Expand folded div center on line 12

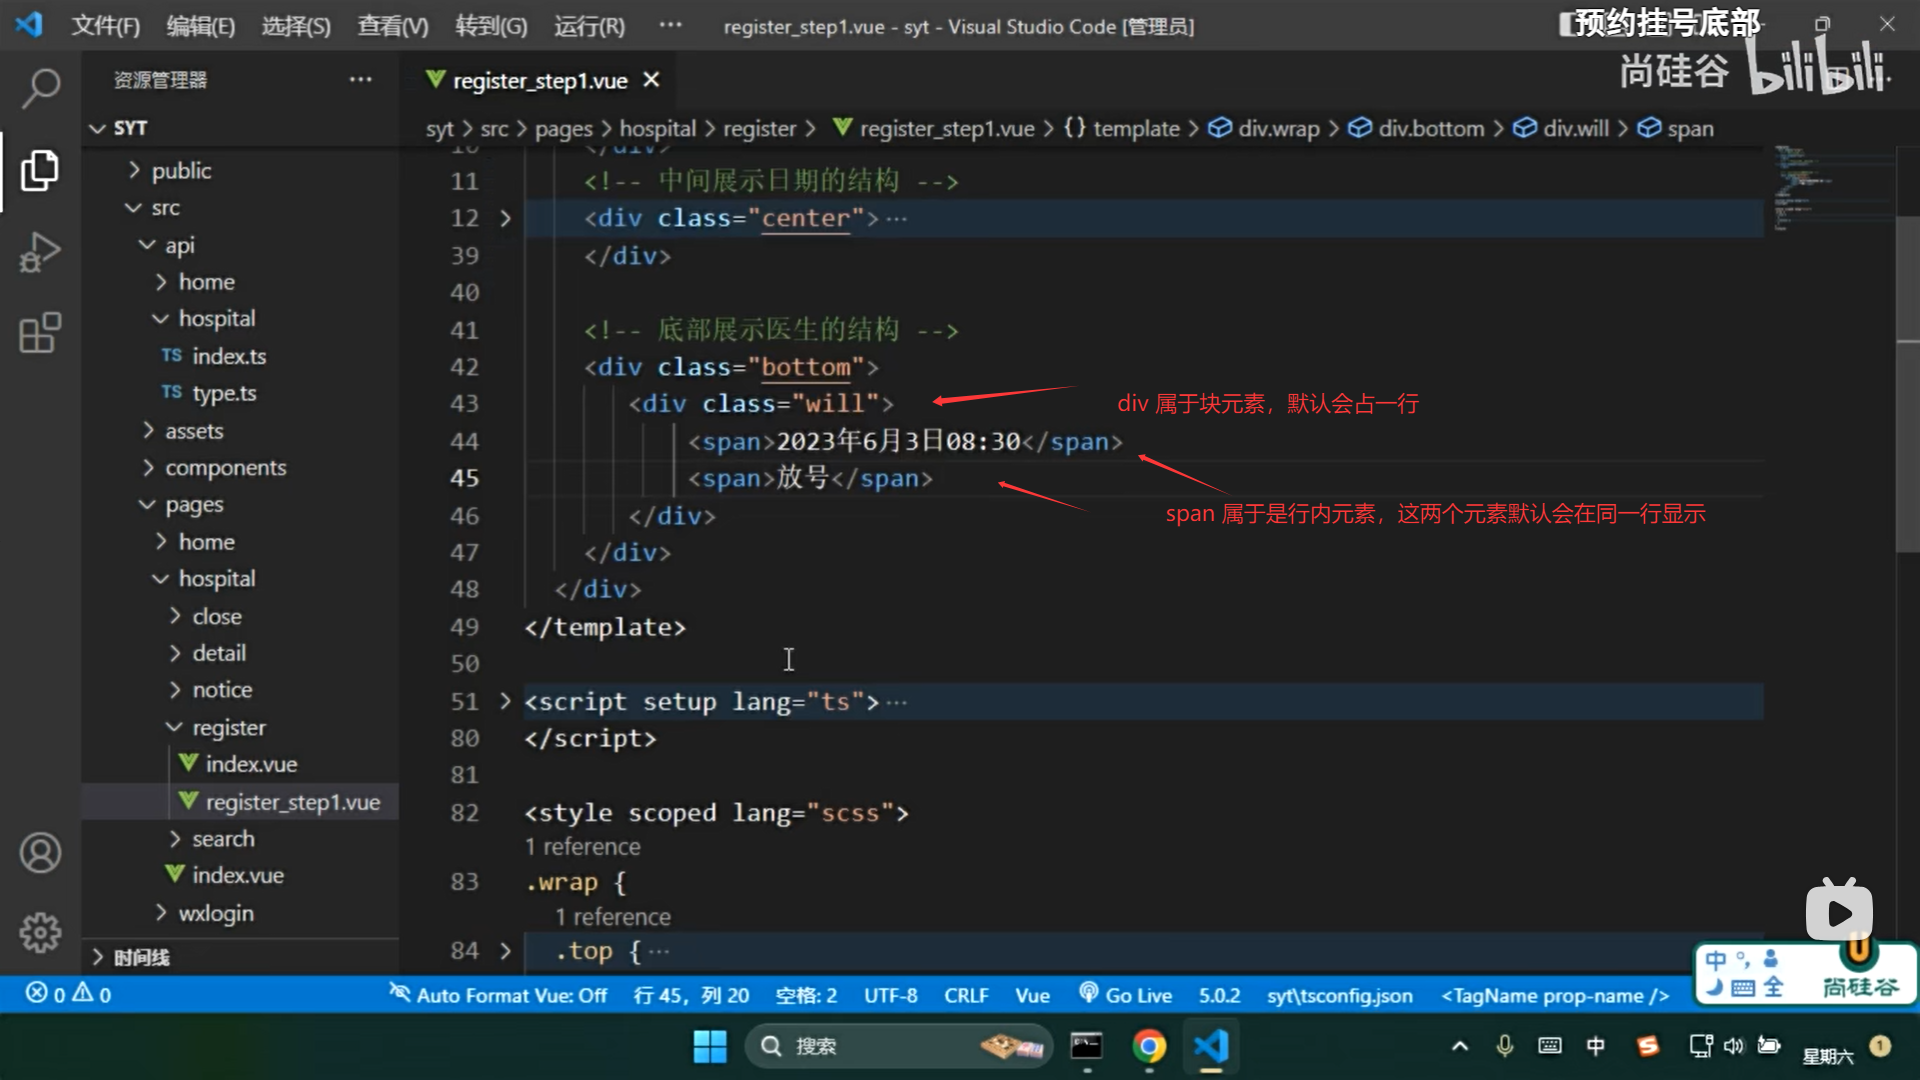[505, 218]
